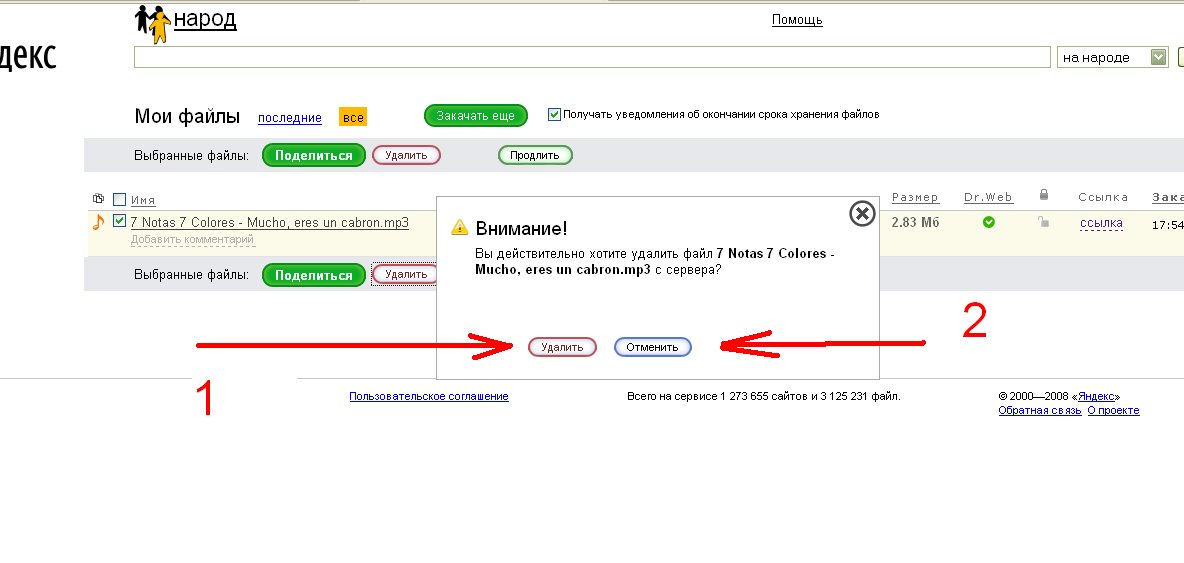Click the Закачать еще upload button
Image resolution: width=1184 pixels, height=563 pixels.
point(476,115)
